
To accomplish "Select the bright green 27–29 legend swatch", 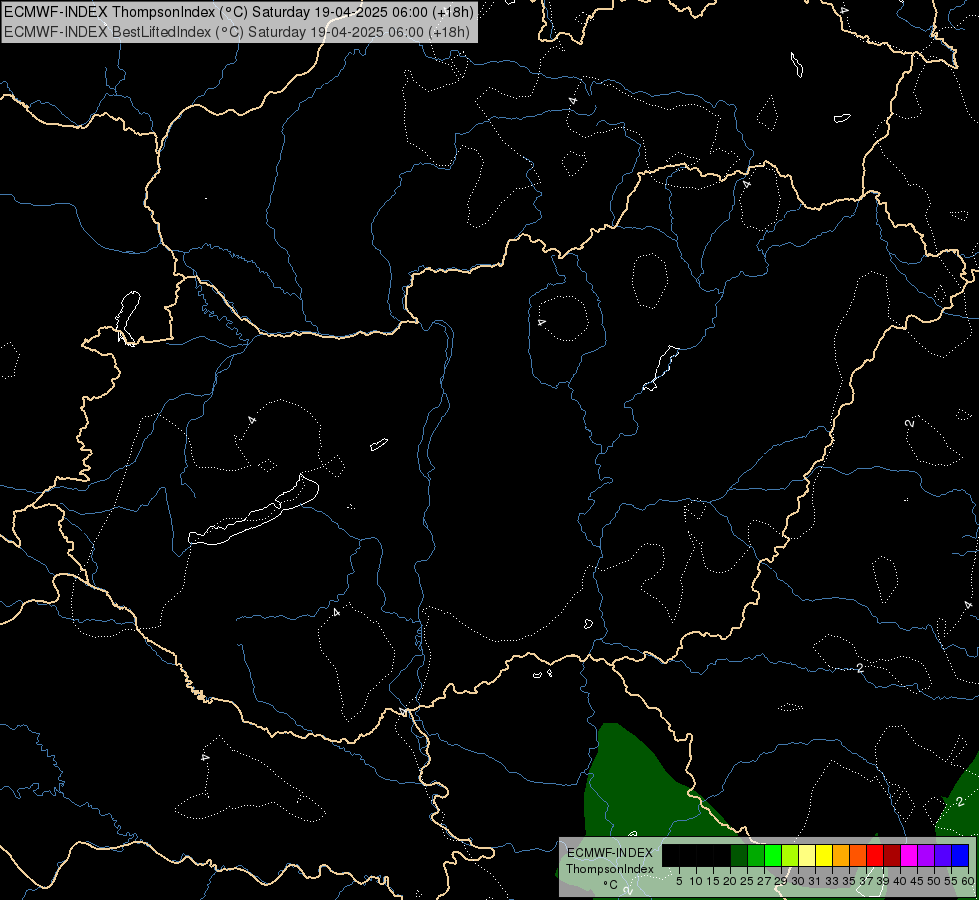I will [772, 855].
